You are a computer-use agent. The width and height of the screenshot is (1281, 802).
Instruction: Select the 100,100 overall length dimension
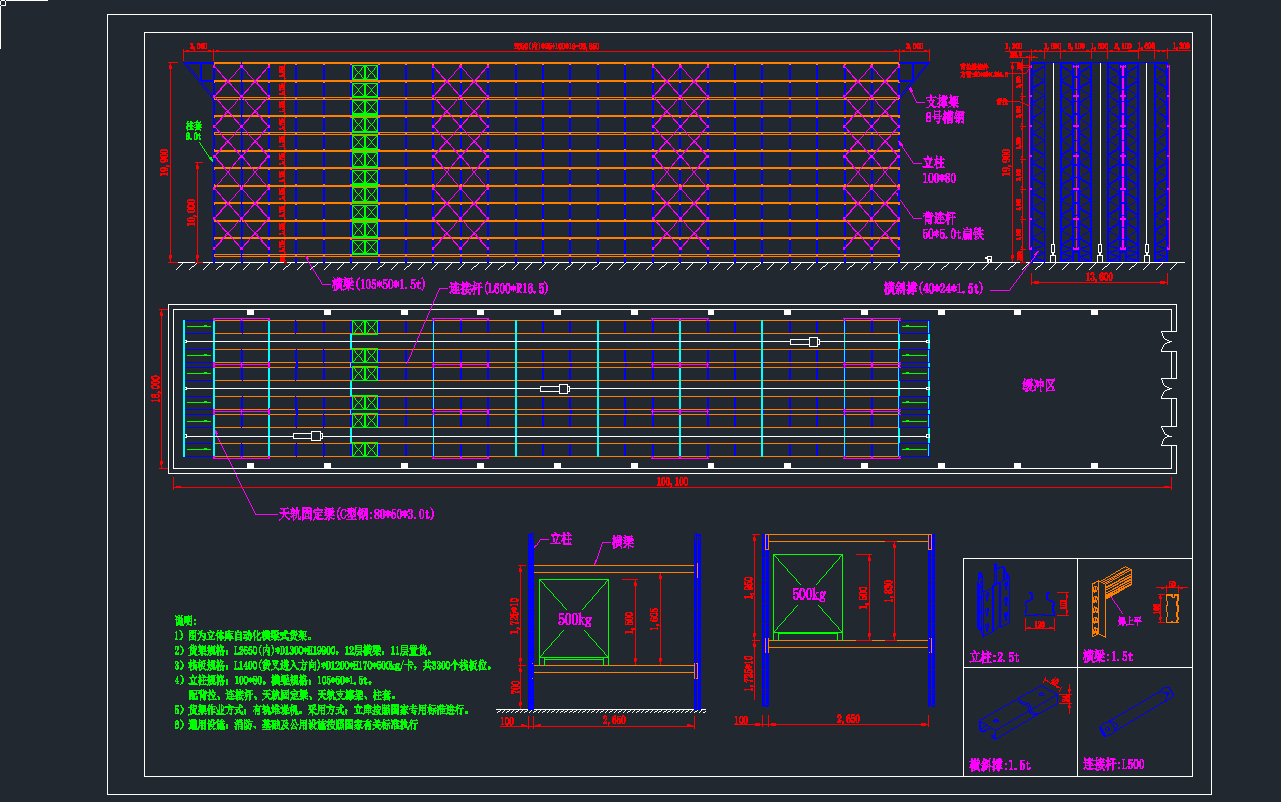click(x=672, y=482)
